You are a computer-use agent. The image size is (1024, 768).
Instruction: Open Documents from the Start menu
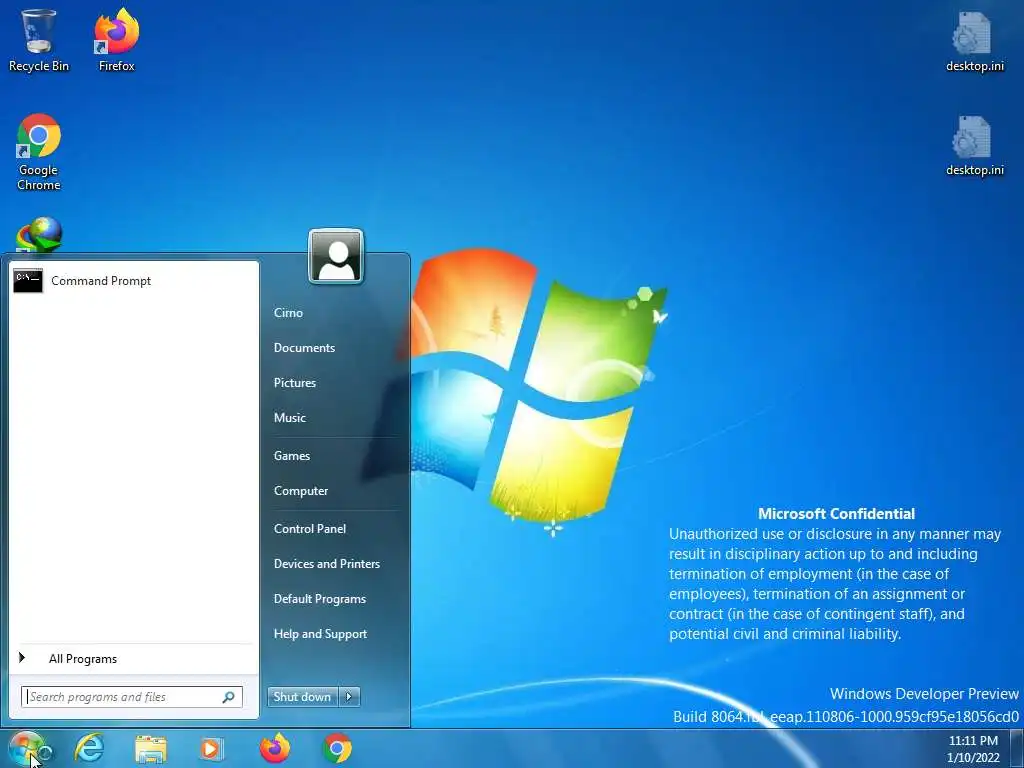pos(304,348)
